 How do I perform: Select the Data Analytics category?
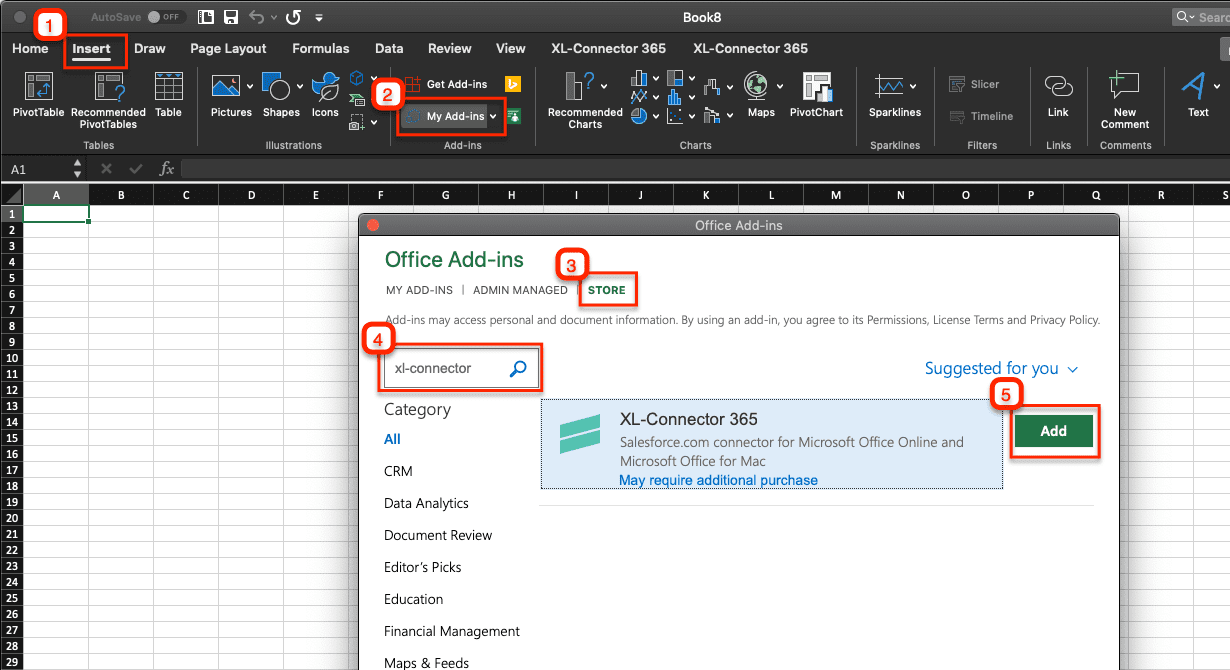(426, 503)
